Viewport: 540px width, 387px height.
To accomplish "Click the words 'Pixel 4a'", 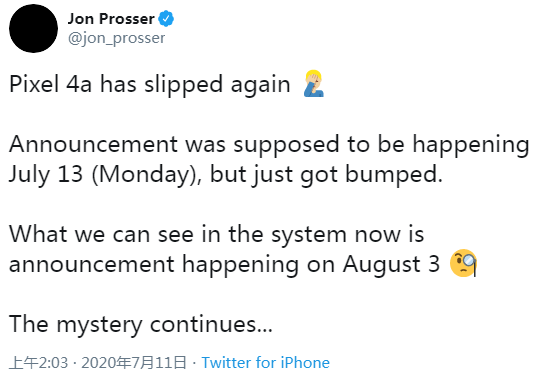I will tap(51, 84).
